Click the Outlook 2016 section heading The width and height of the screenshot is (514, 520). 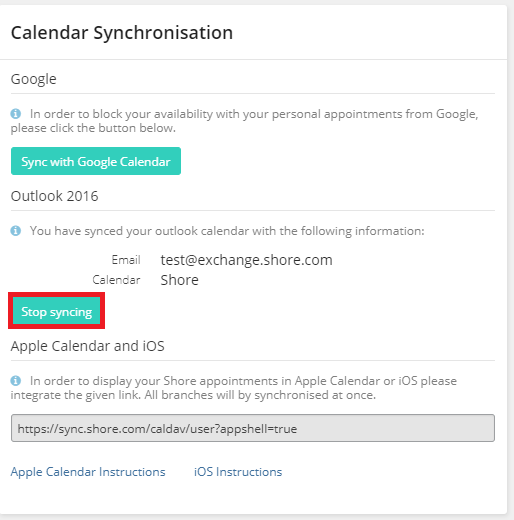click(x=55, y=196)
